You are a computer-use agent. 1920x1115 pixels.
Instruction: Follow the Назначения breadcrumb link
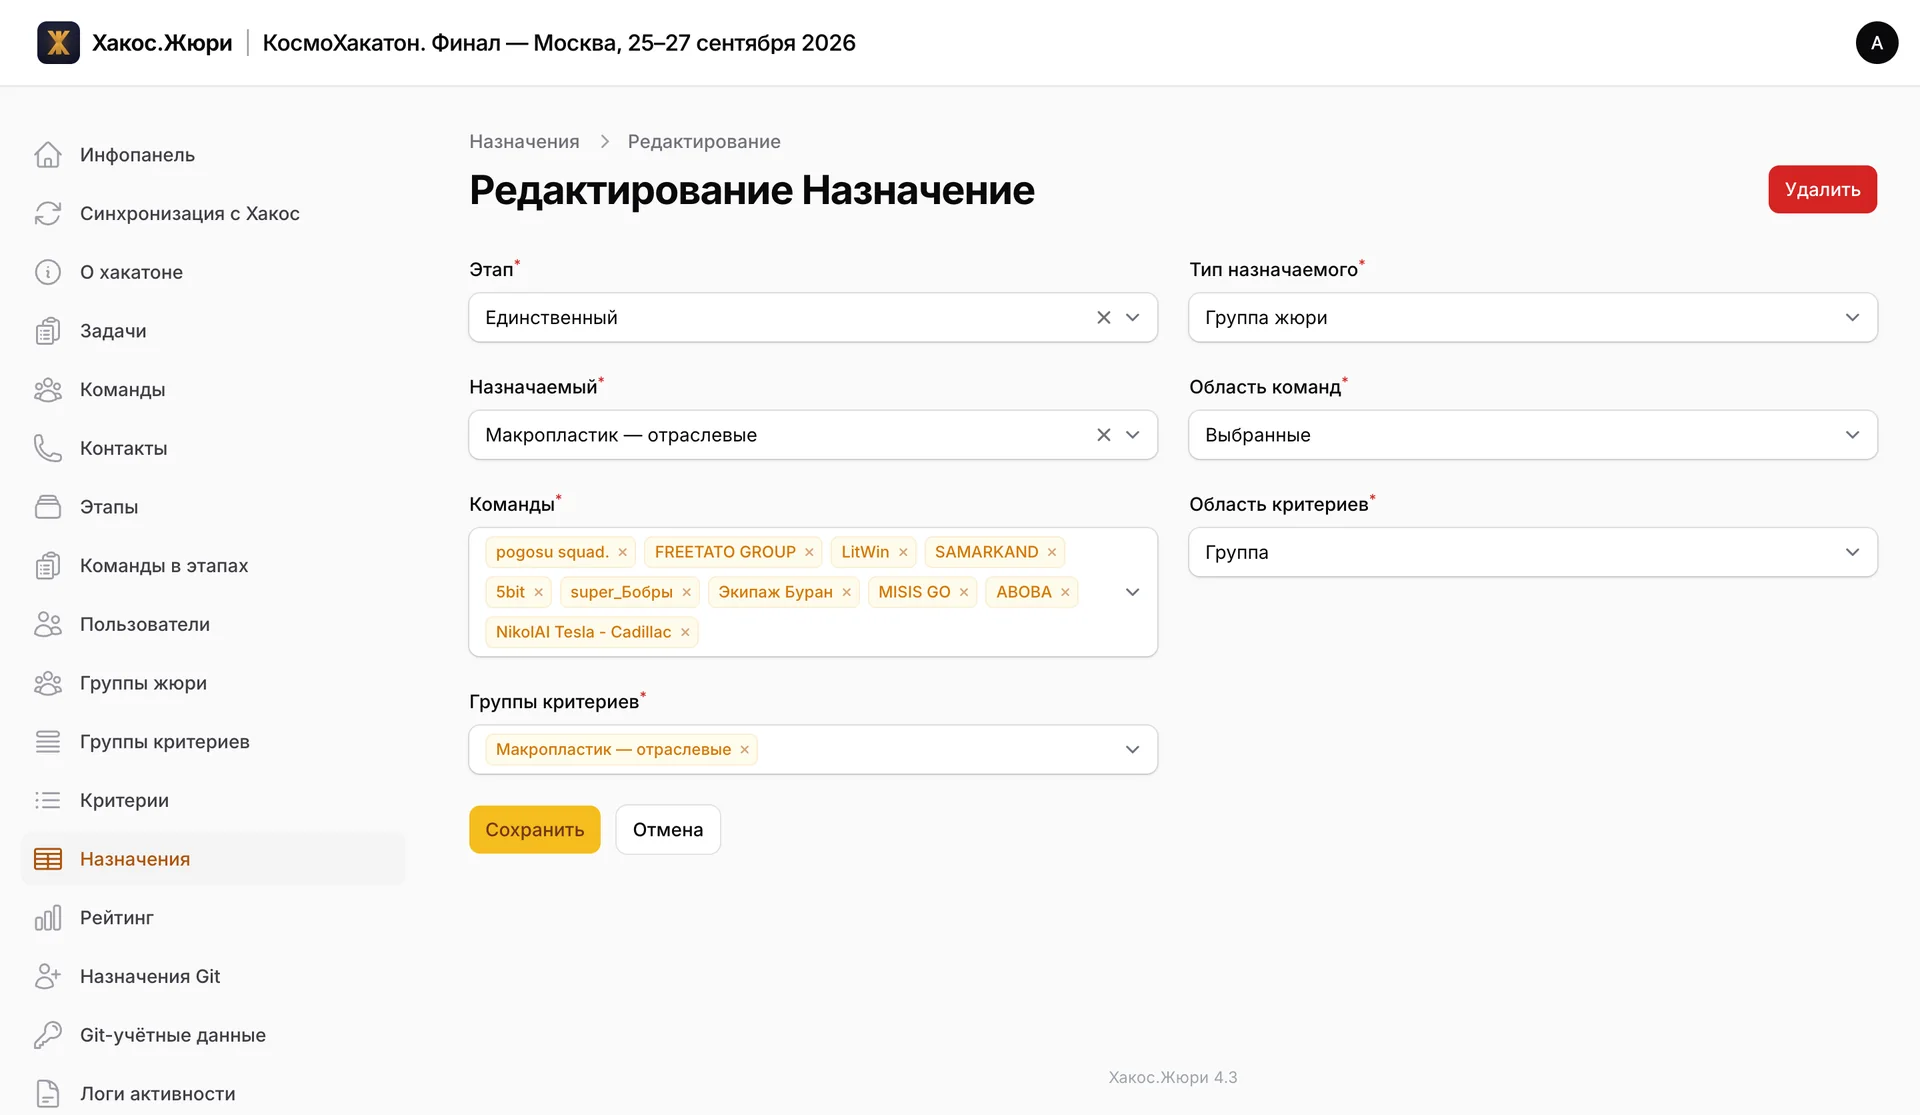(x=524, y=141)
